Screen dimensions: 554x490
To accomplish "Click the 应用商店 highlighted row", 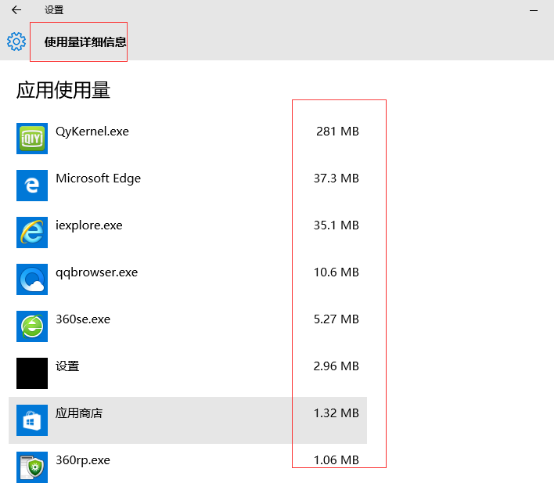I will [x=188, y=420].
